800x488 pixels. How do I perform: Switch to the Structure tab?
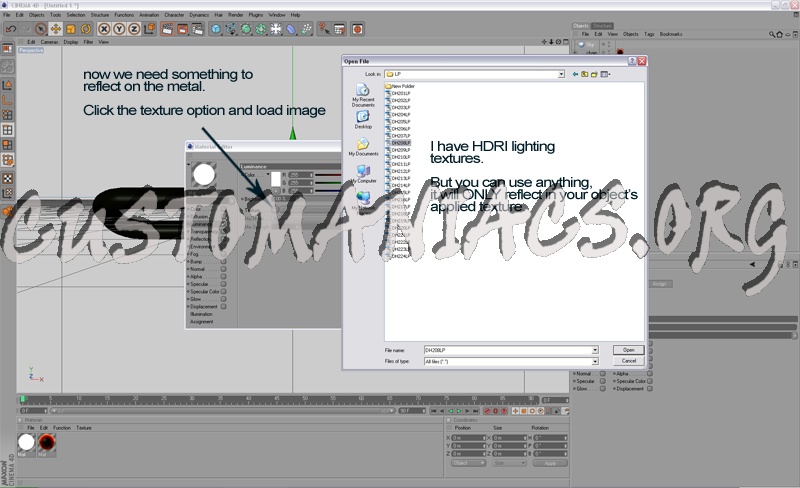[x=602, y=26]
